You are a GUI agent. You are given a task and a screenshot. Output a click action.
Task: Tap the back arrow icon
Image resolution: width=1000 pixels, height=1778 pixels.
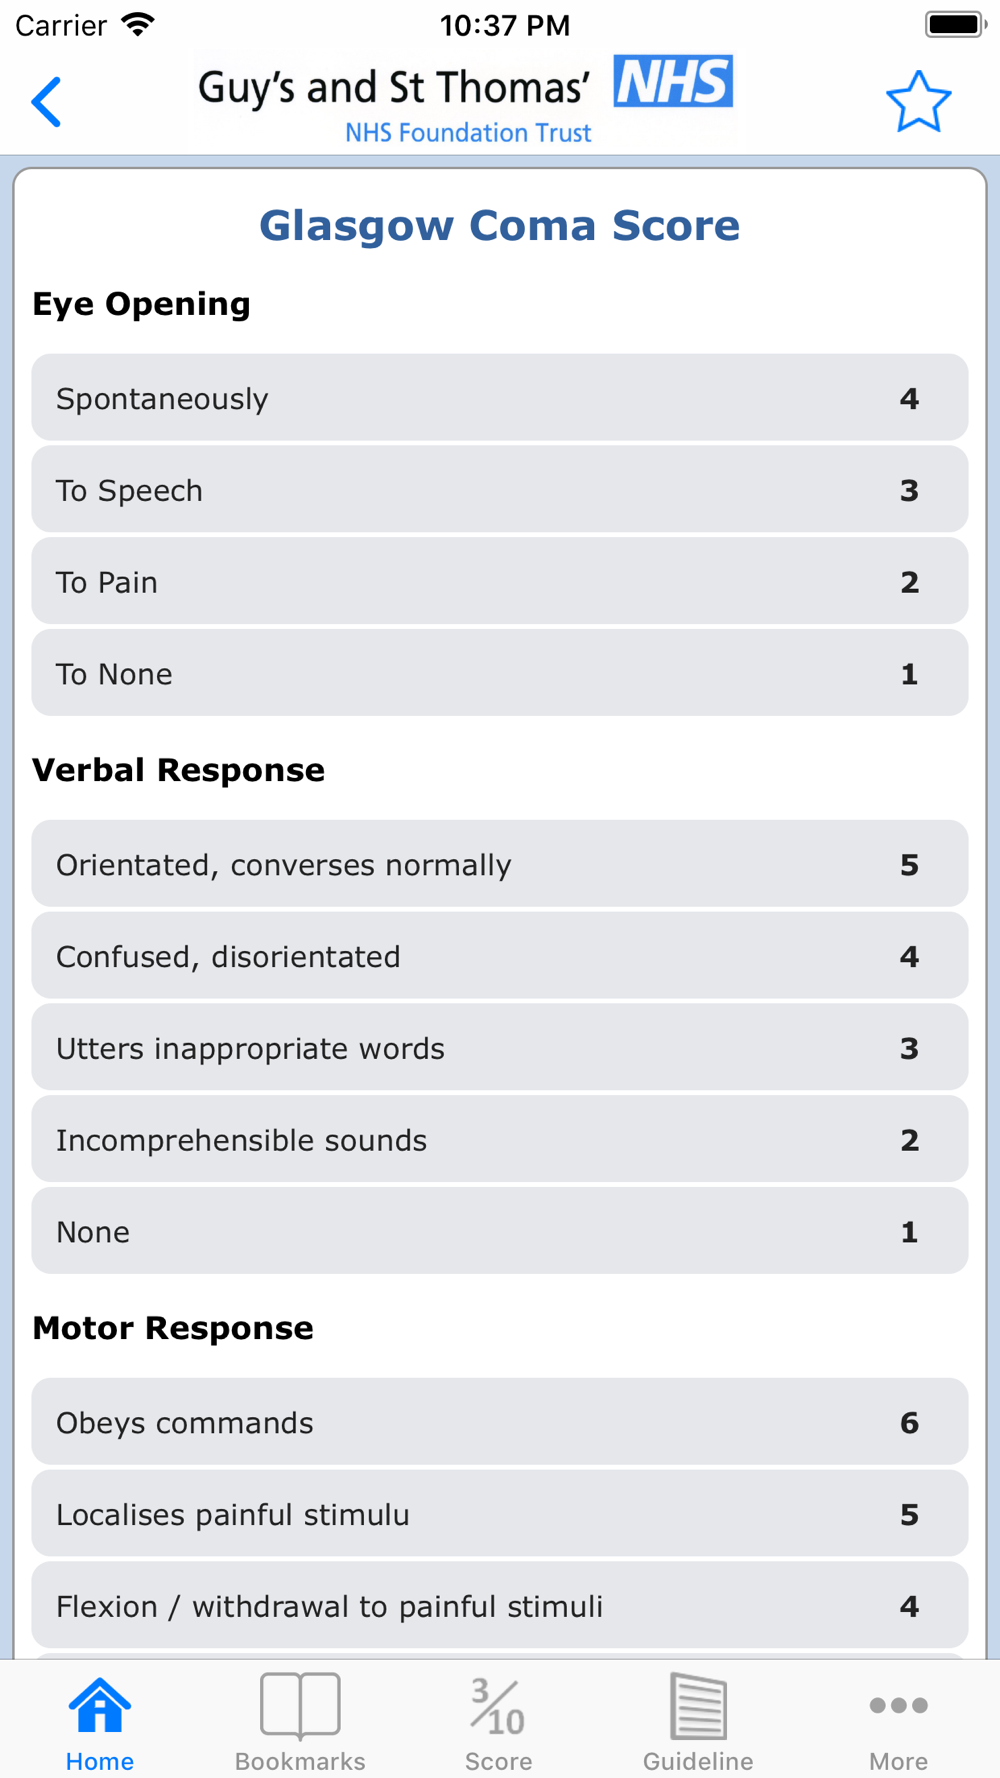(46, 102)
